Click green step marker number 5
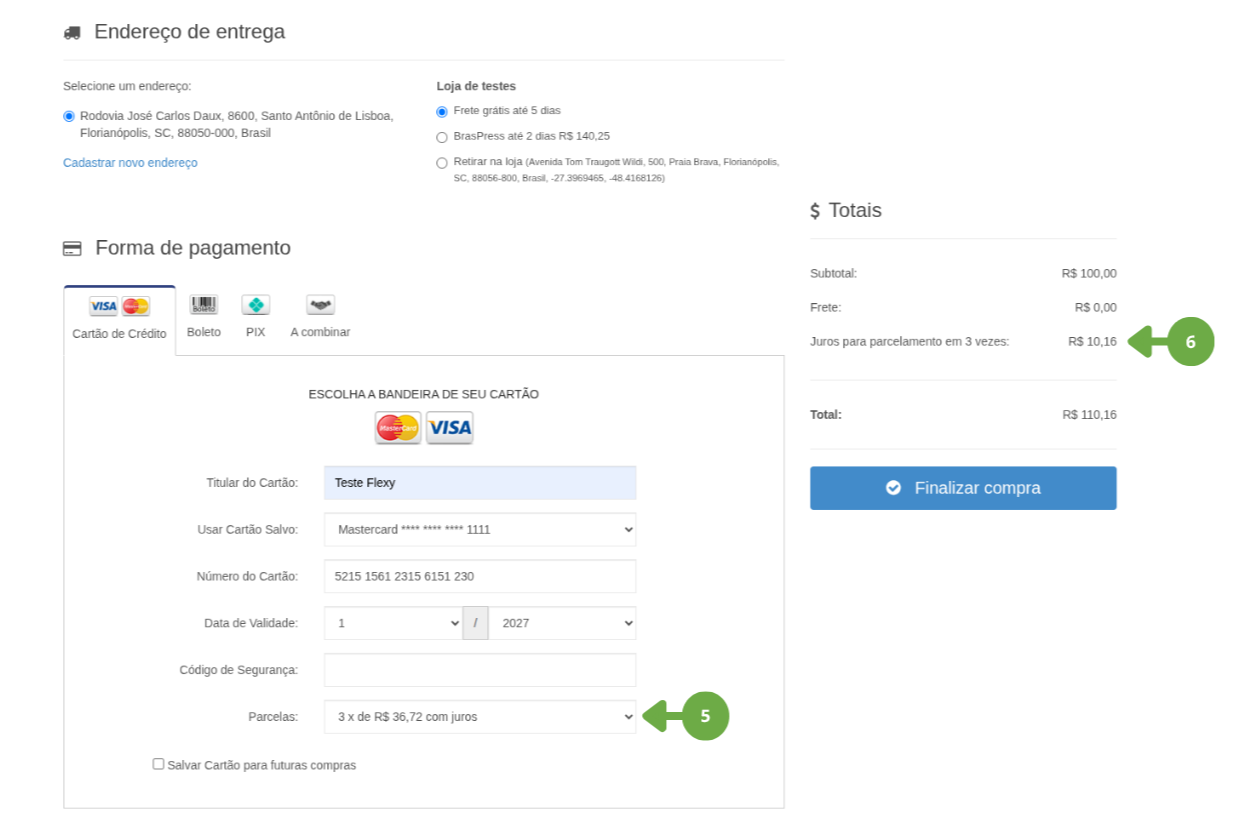The image size is (1253, 814). pyautogui.click(x=705, y=716)
